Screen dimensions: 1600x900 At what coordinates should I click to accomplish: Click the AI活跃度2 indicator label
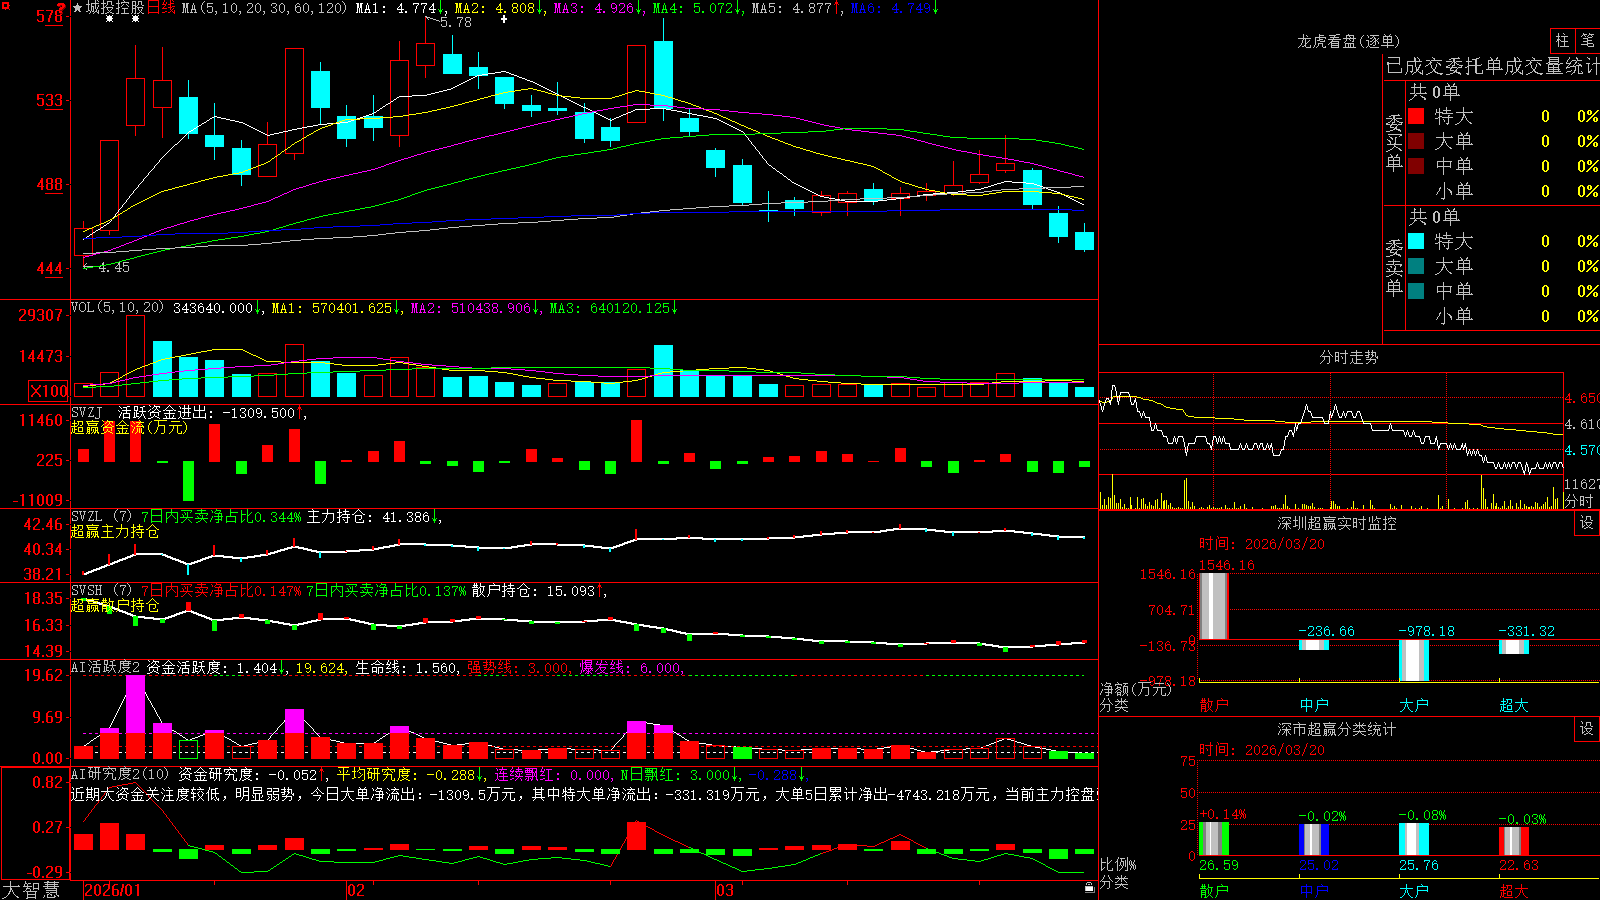(x=106, y=667)
